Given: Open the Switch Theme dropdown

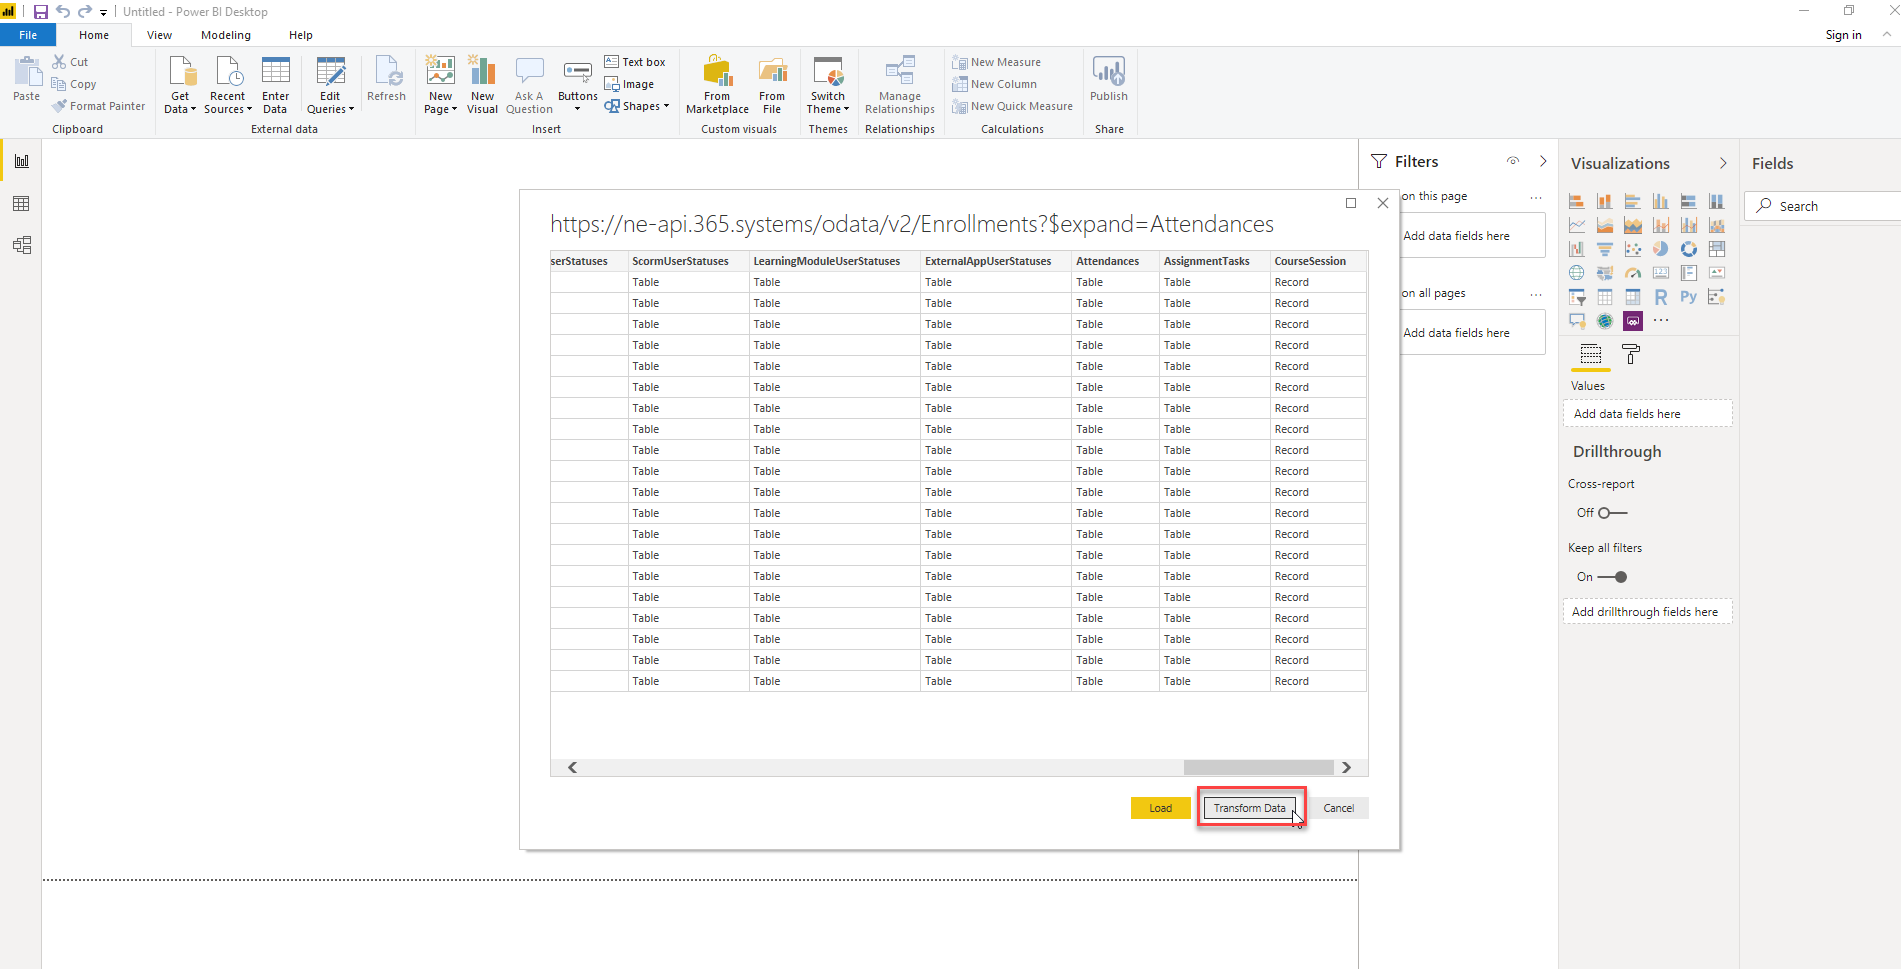Looking at the screenshot, I should click(x=828, y=85).
